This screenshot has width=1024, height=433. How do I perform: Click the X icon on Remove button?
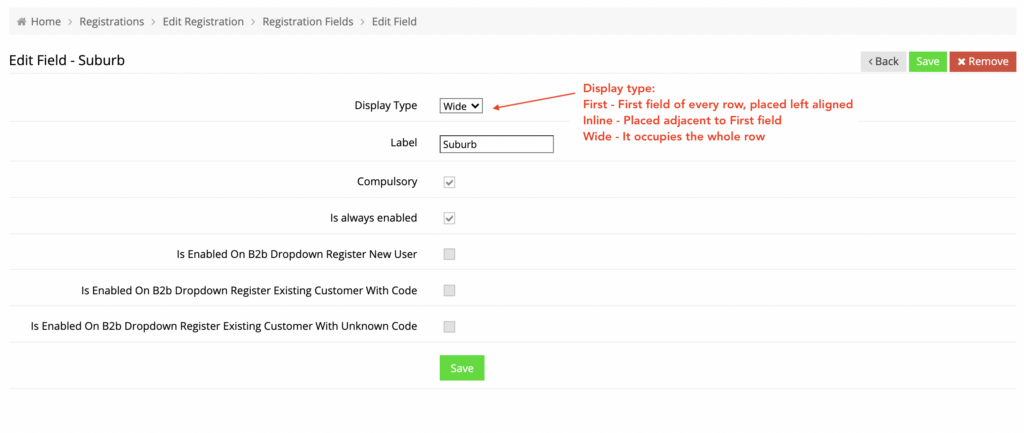(x=961, y=61)
